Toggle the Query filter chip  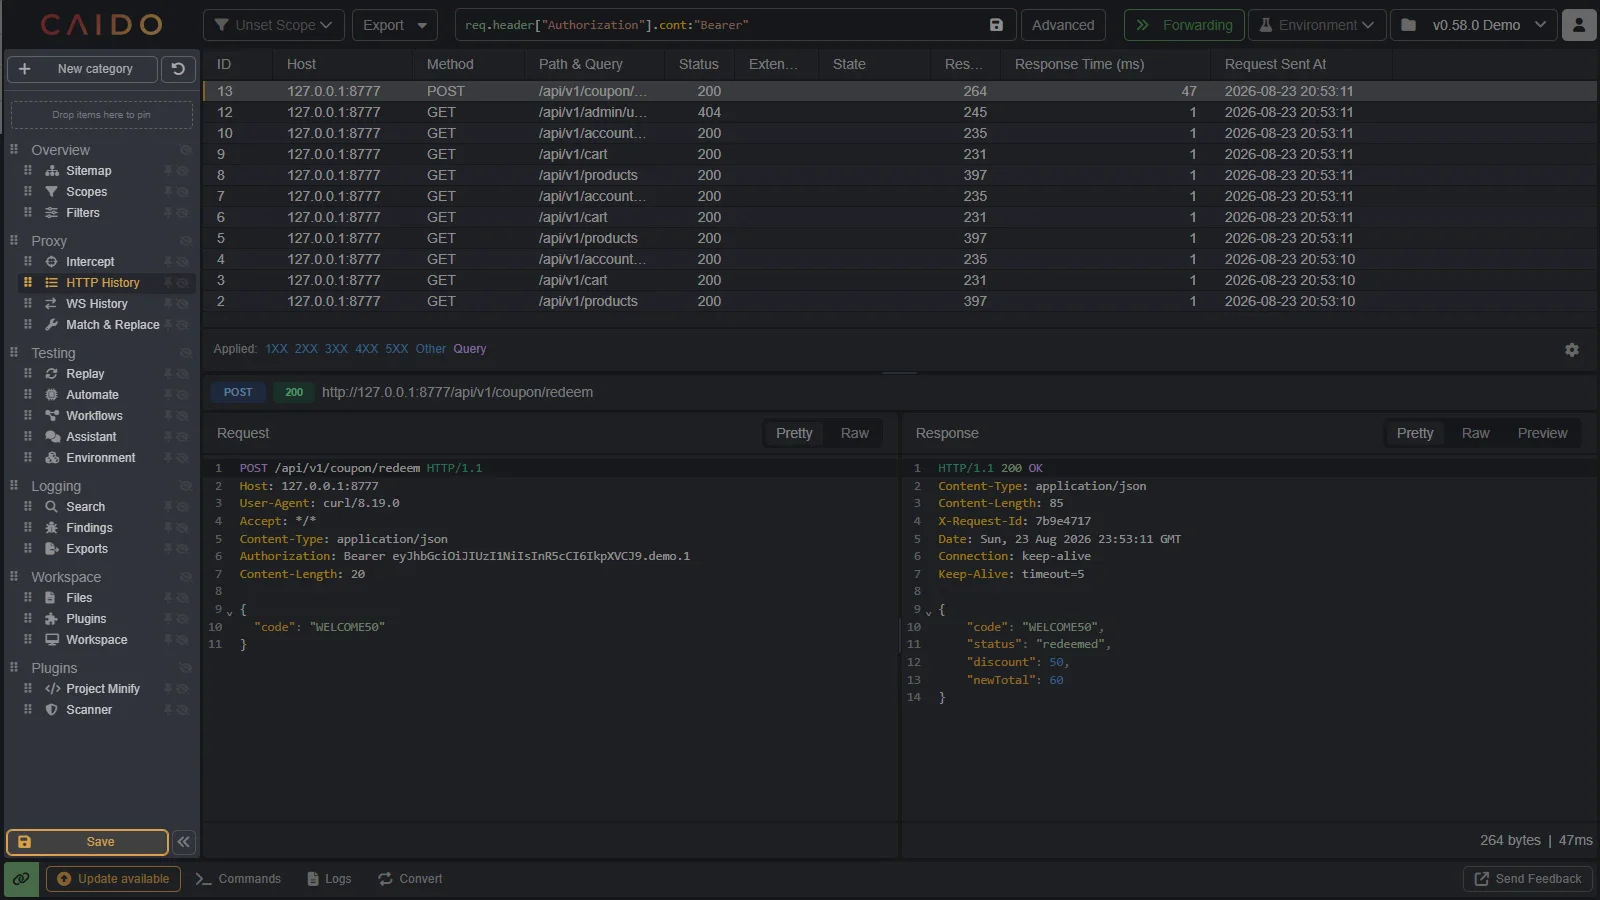pos(469,349)
